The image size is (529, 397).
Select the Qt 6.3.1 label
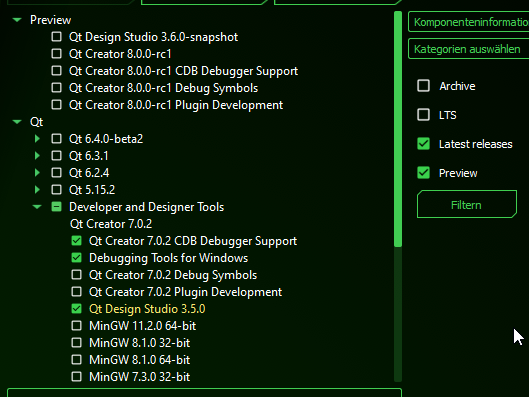pyautogui.click(x=88, y=156)
